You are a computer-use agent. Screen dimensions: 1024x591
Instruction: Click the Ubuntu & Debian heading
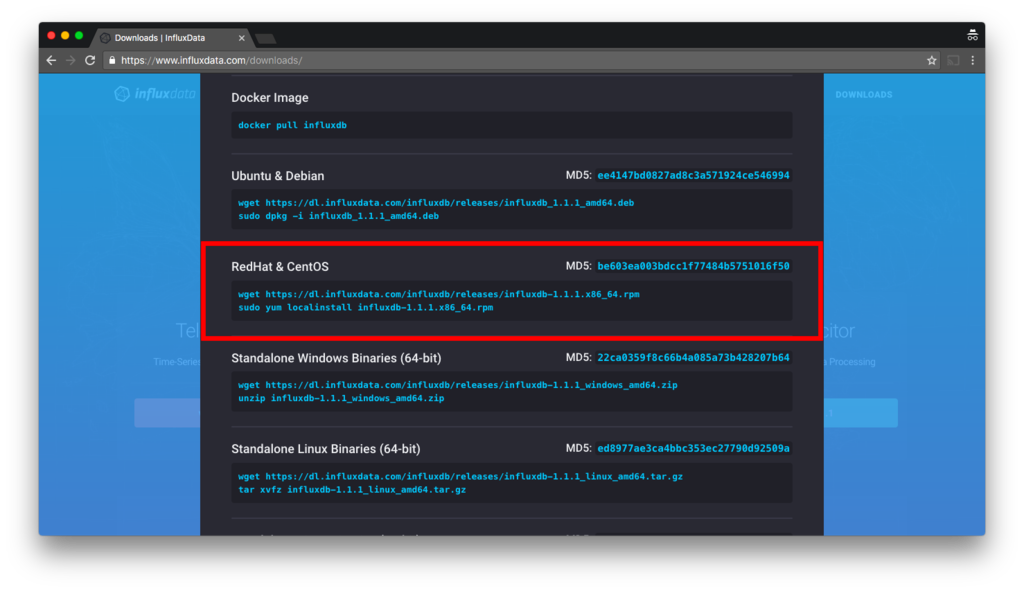point(278,176)
